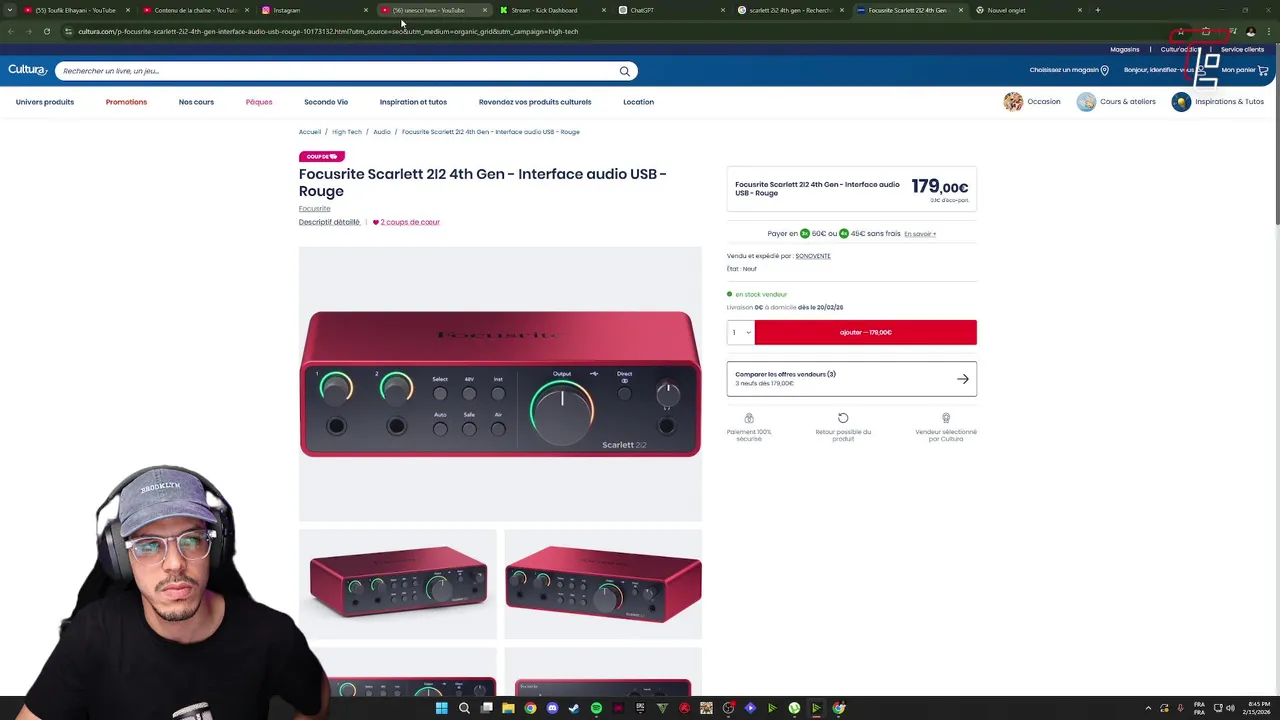Click the Coup de cœur badge
This screenshot has height=720, width=1280.
click(x=322, y=156)
